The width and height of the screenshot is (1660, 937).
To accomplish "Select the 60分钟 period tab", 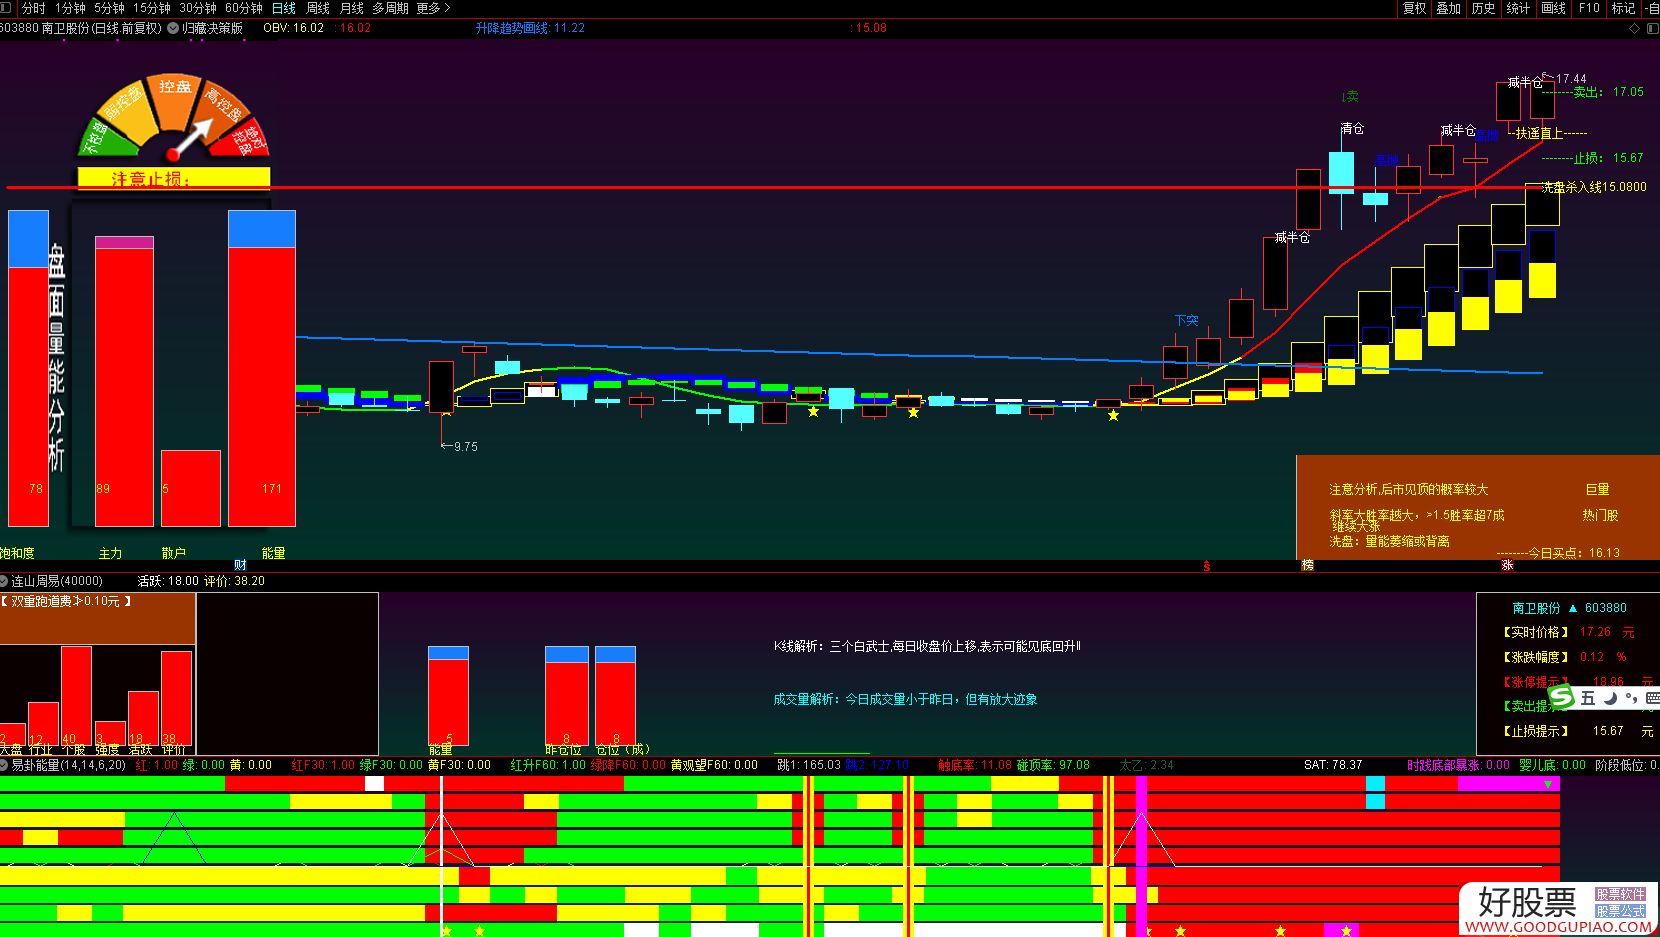I will tap(244, 8).
